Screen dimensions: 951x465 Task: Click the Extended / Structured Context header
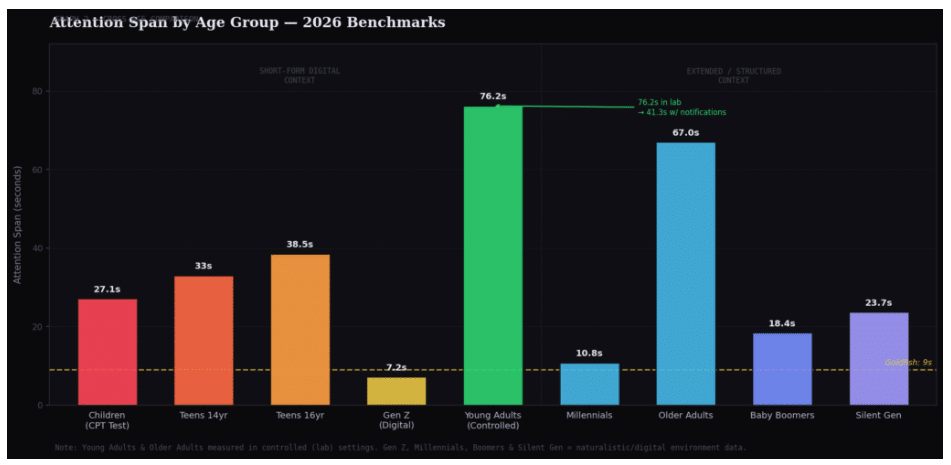click(x=733, y=76)
